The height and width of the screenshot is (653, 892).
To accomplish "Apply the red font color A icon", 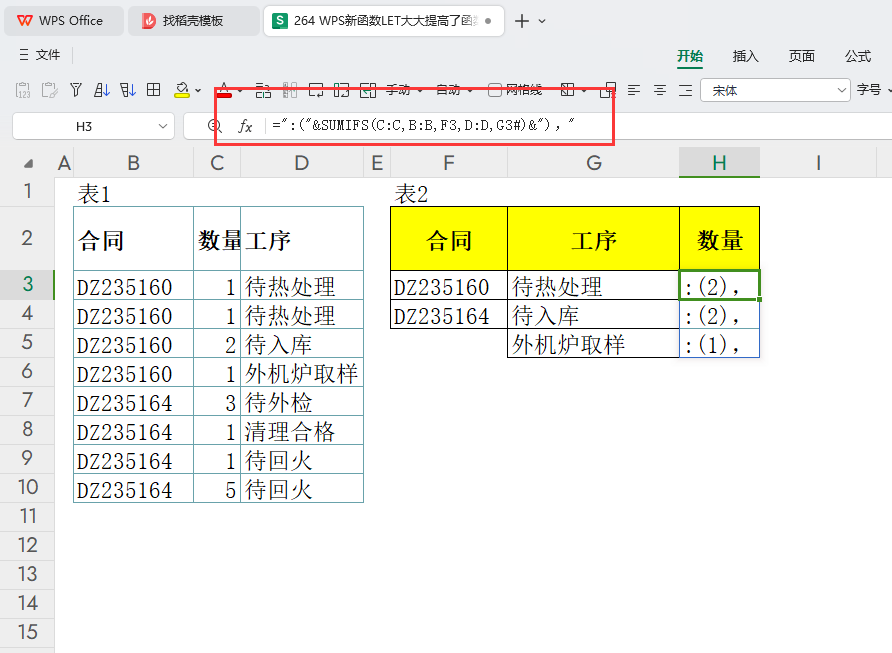I will pos(224,90).
